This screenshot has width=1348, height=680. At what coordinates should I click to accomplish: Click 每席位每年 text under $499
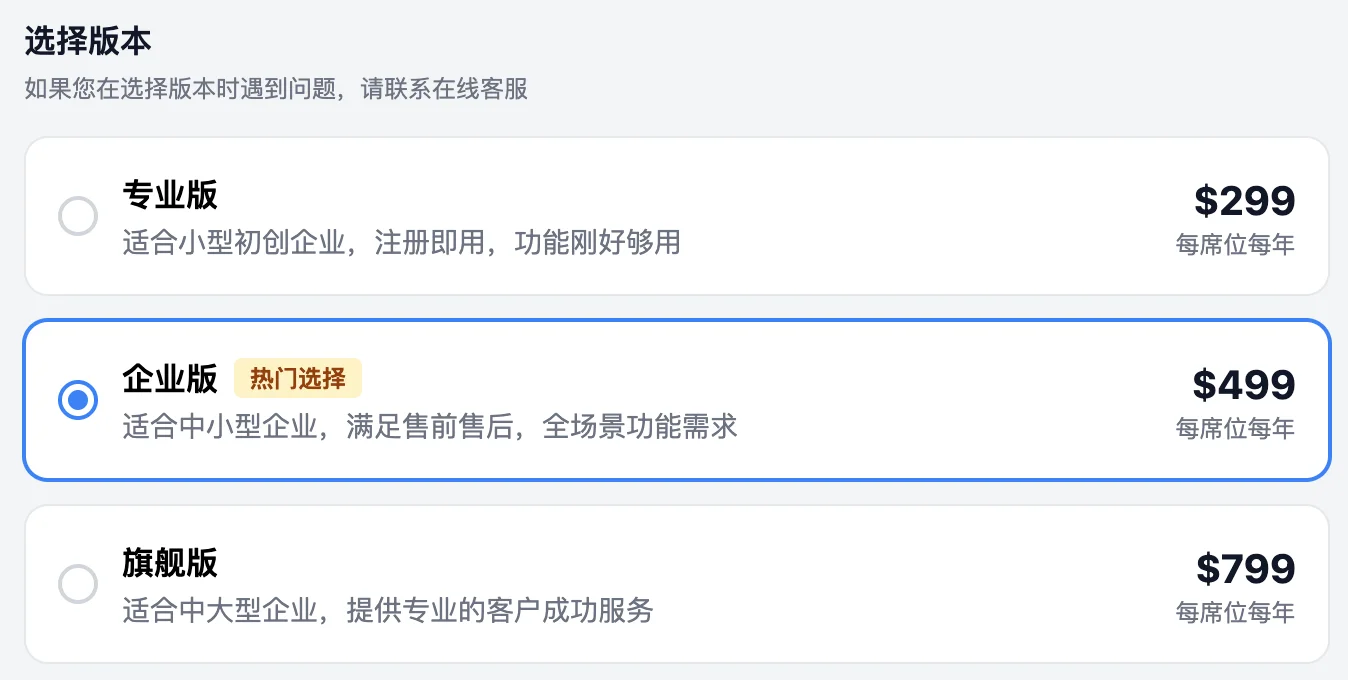coord(1235,428)
